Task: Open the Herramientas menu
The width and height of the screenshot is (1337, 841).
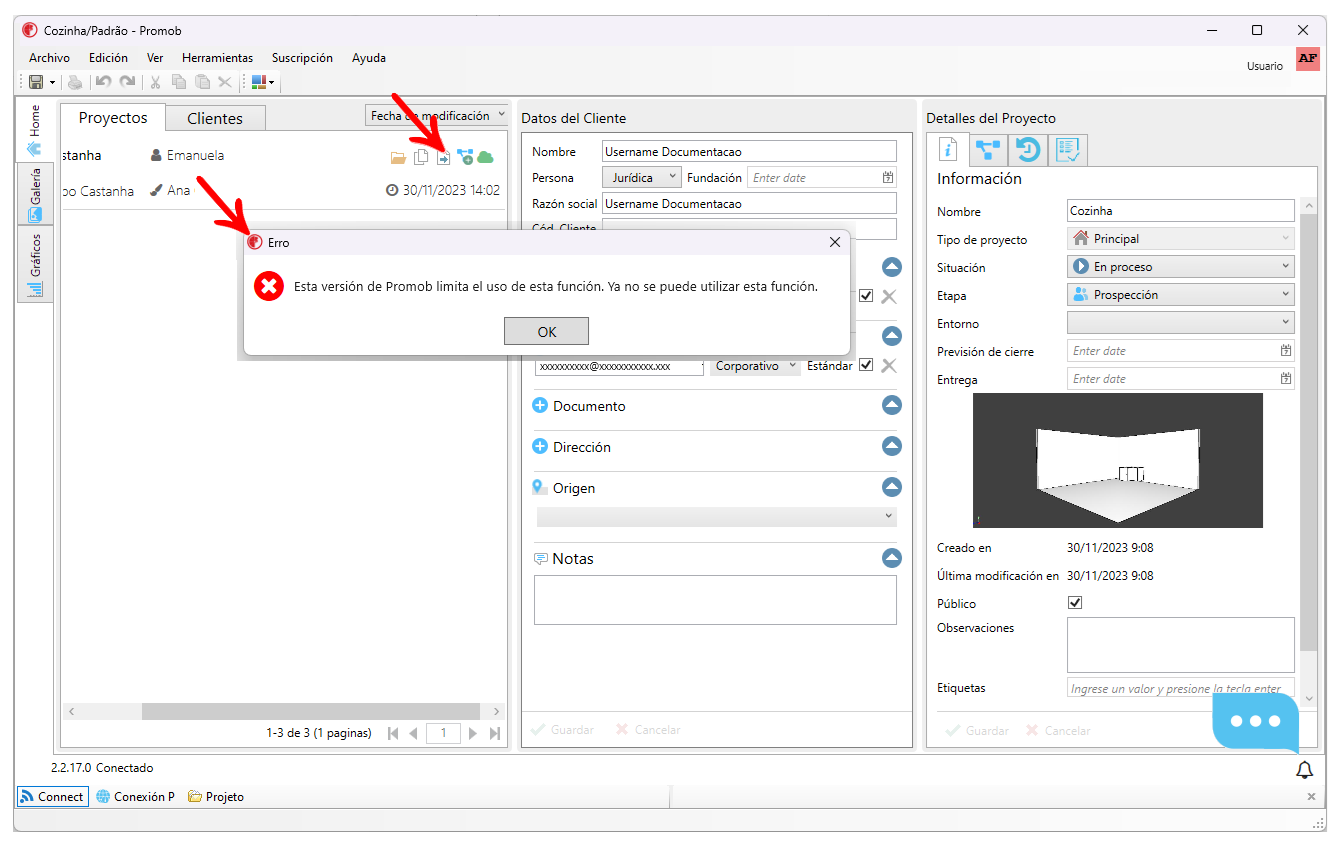Action: pyautogui.click(x=218, y=58)
